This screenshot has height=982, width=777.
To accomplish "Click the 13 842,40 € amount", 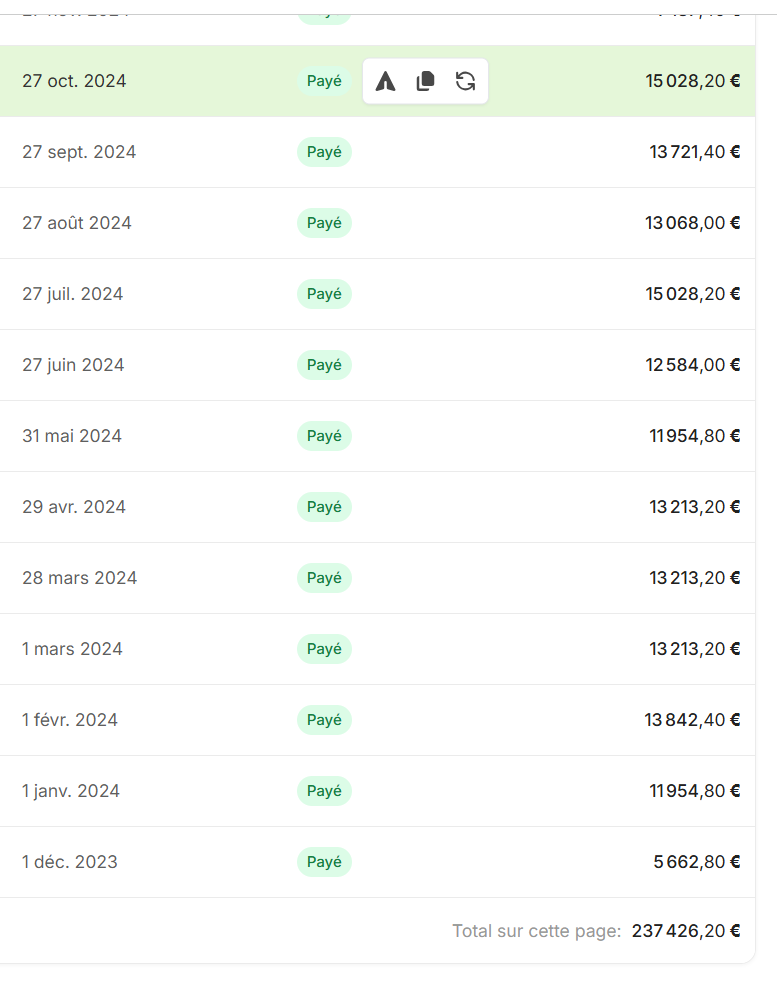I will coord(693,720).
